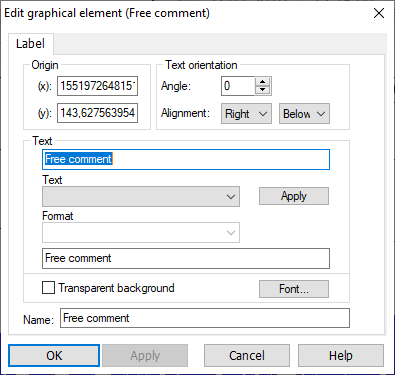Increase the Angle with up arrow
The height and width of the screenshot is (375, 395).
point(263,82)
